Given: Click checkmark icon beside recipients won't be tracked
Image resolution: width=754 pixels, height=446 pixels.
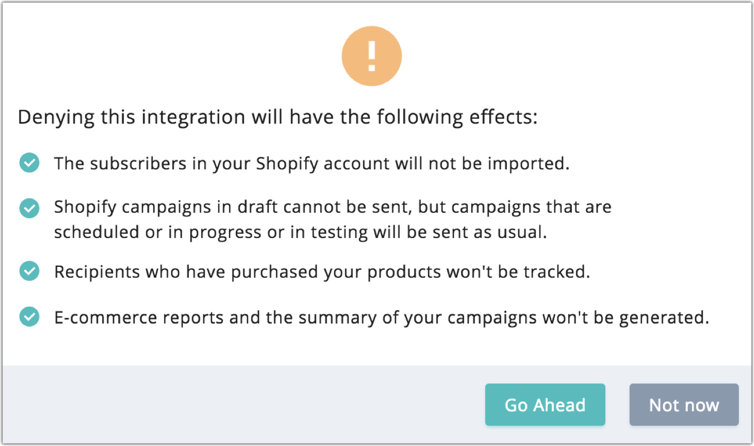Looking at the screenshot, I should click(x=30, y=271).
